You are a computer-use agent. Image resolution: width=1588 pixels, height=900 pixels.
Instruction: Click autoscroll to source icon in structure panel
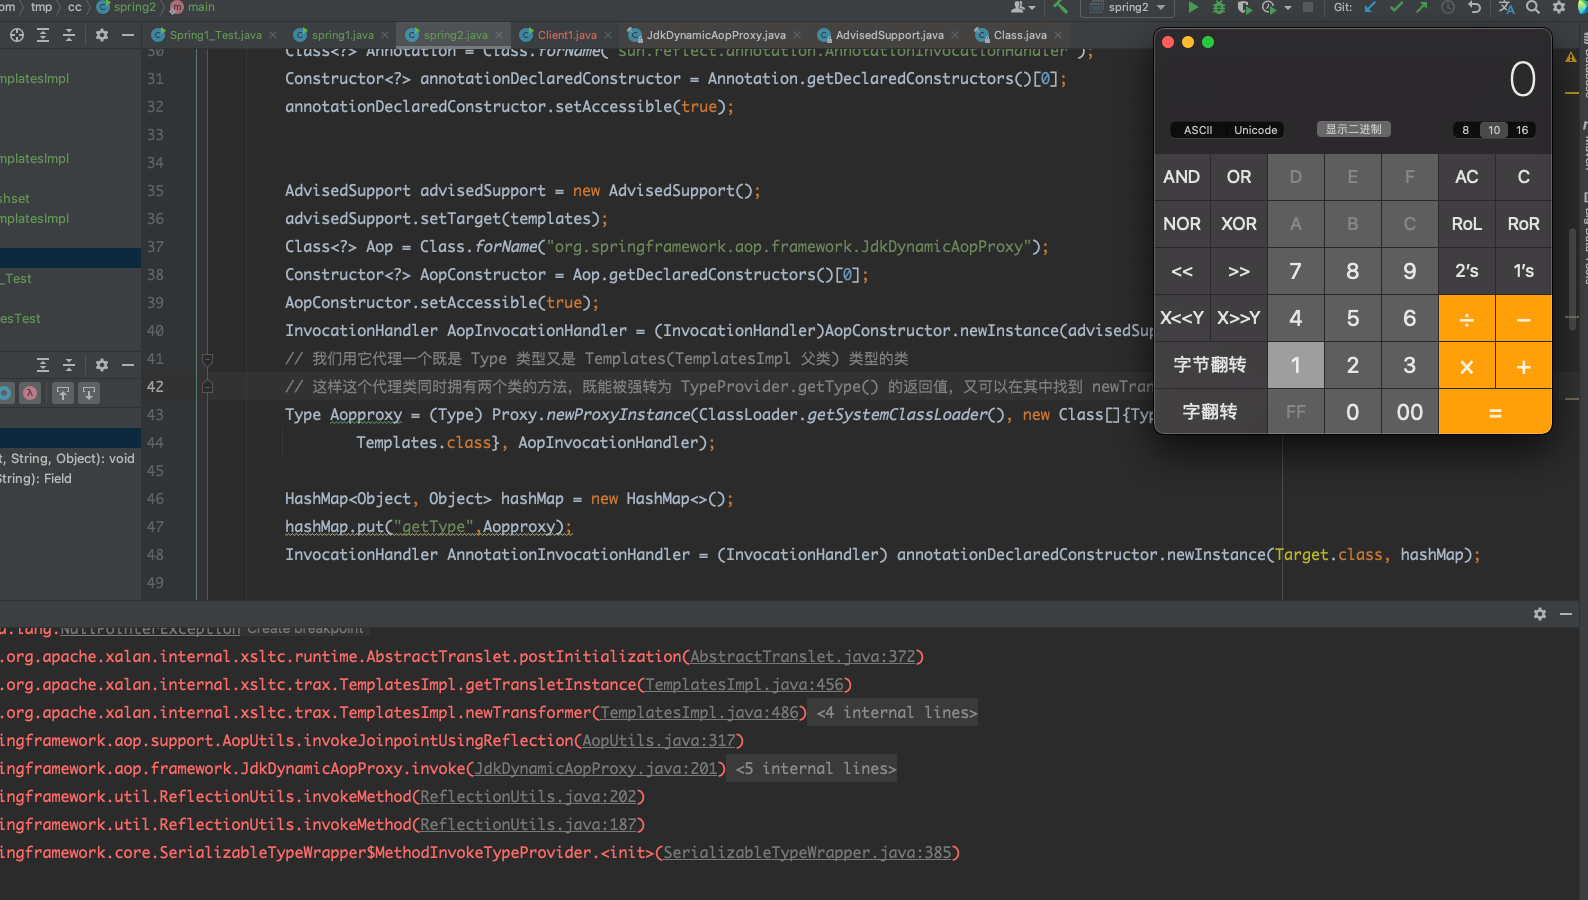[x=63, y=393]
